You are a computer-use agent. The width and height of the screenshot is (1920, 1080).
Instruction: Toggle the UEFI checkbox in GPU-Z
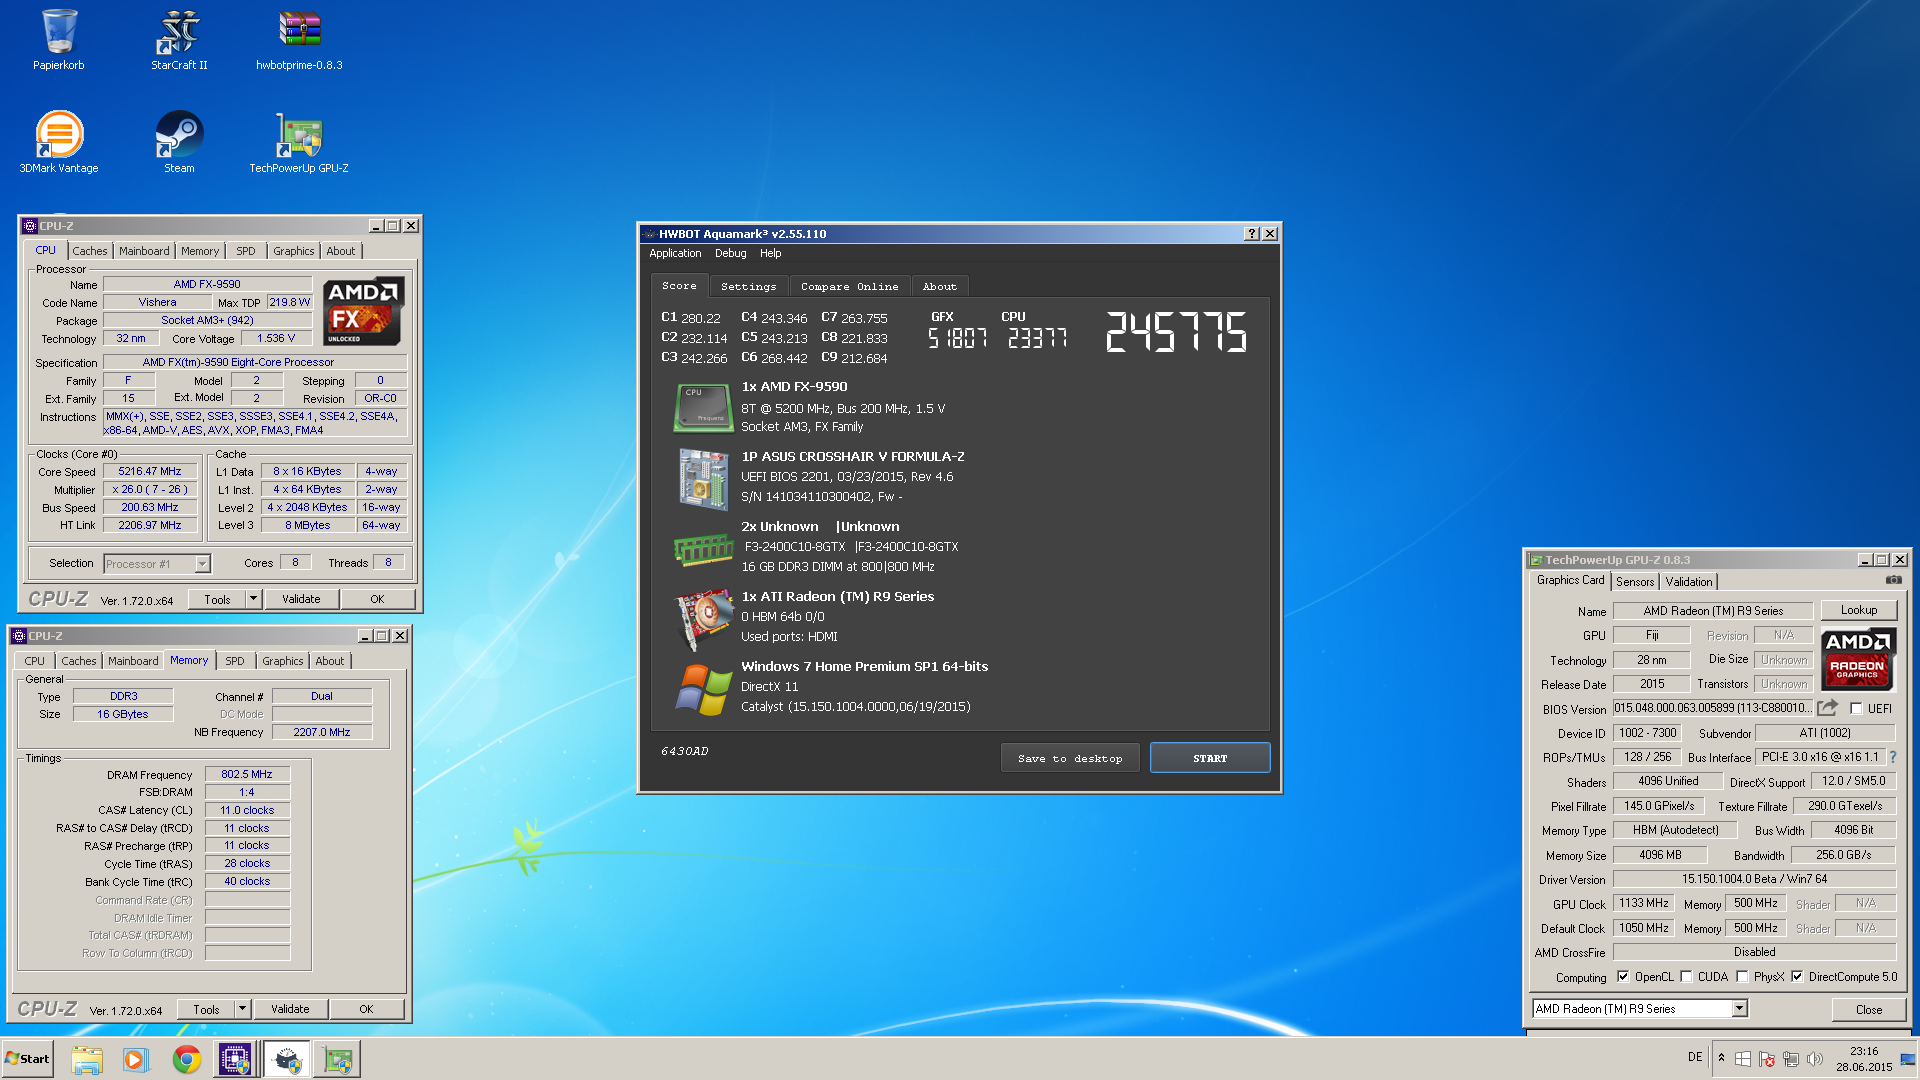click(1856, 709)
